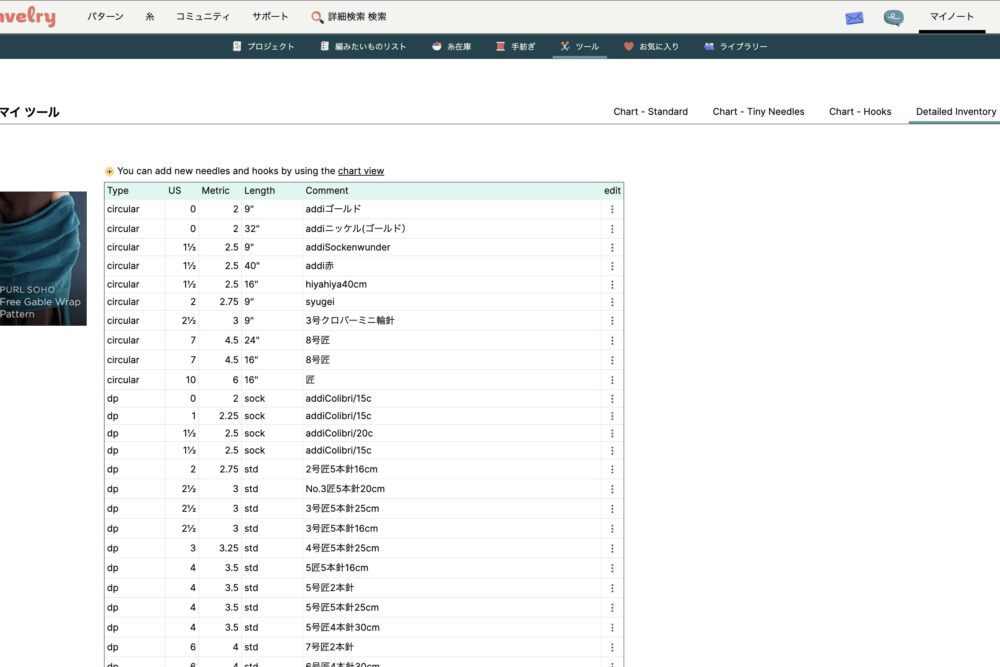Open edit menu for addi赤 row
Image resolution: width=1000 pixels, height=667 pixels.
[612, 266]
